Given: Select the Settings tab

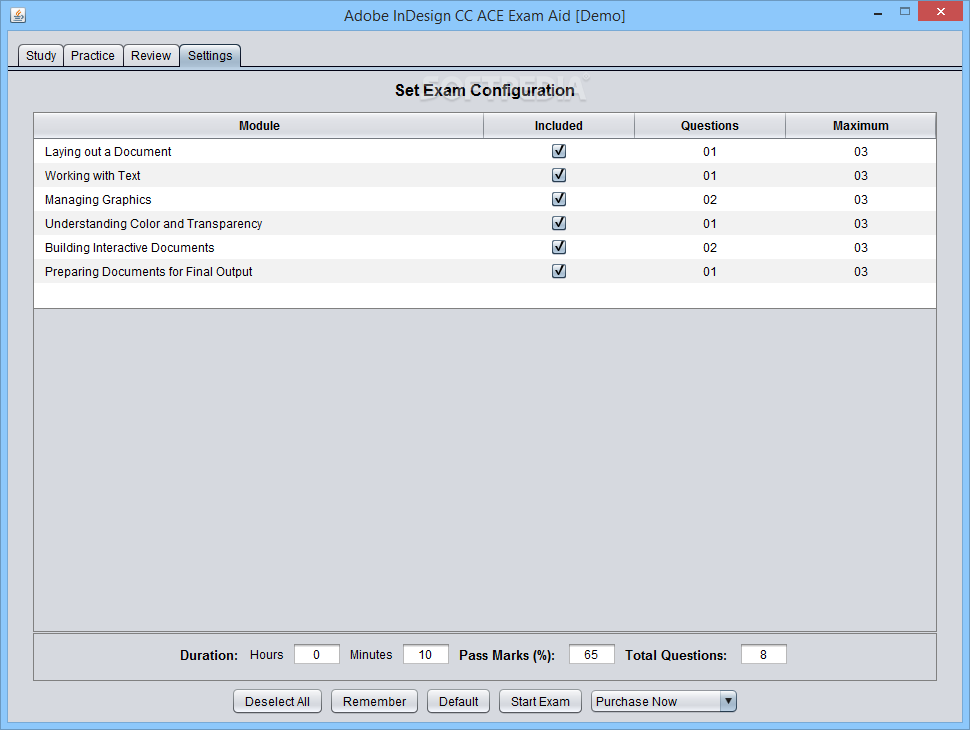Looking at the screenshot, I should tap(210, 56).
